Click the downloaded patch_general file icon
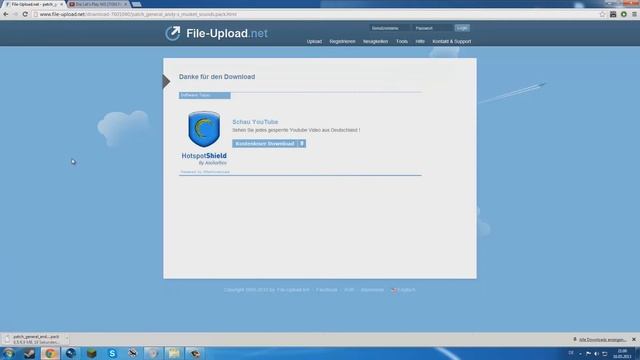This screenshot has height=360, width=640. pyautogui.click(x=7, y=339)
